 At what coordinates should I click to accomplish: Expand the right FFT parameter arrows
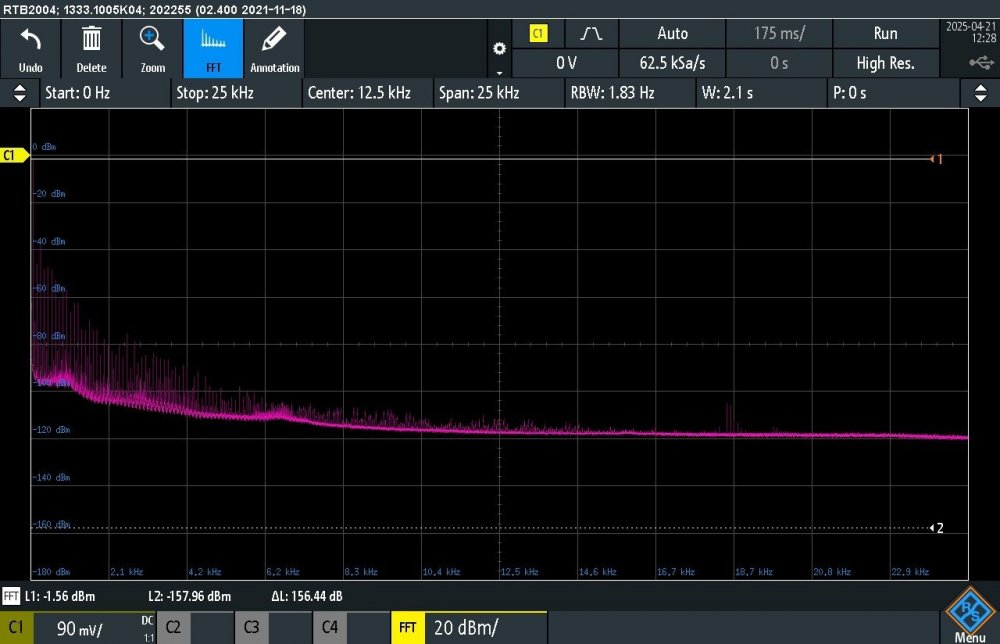(x=980, y=93)
